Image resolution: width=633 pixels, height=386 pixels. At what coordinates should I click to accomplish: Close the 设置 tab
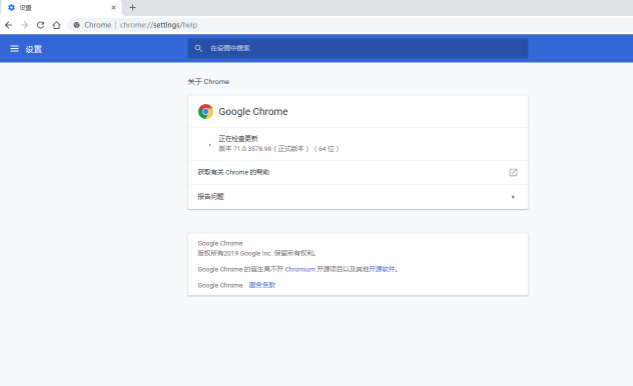pyautogui.click(x=113, y=7)
